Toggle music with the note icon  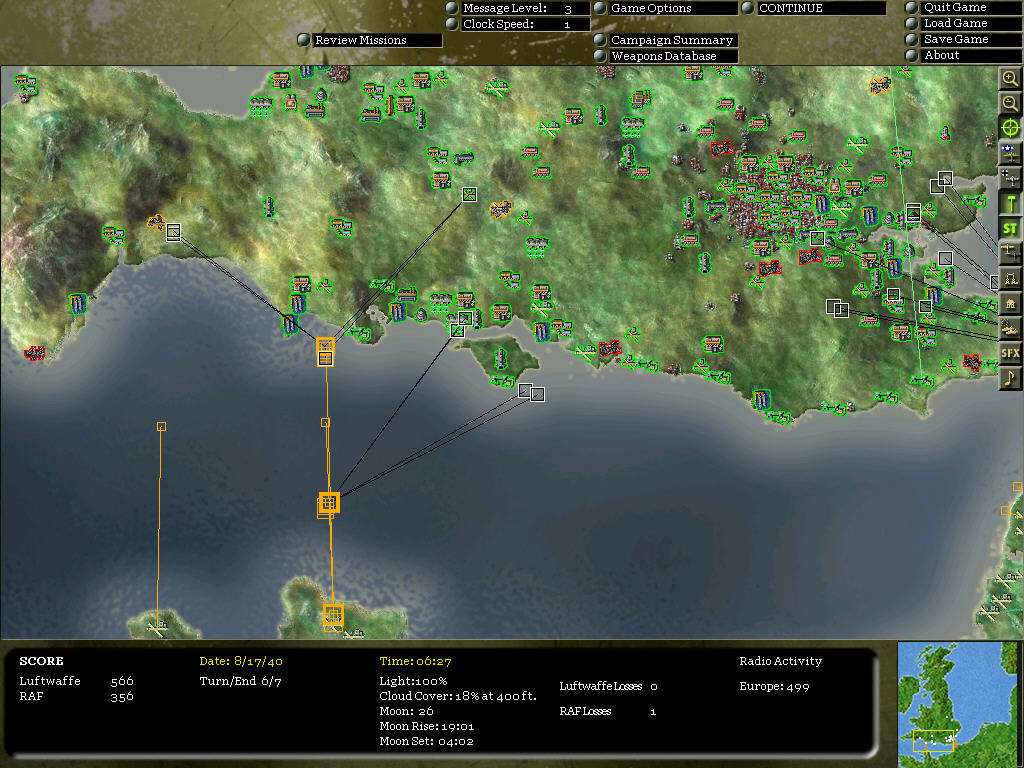(x=1010, y=377)
